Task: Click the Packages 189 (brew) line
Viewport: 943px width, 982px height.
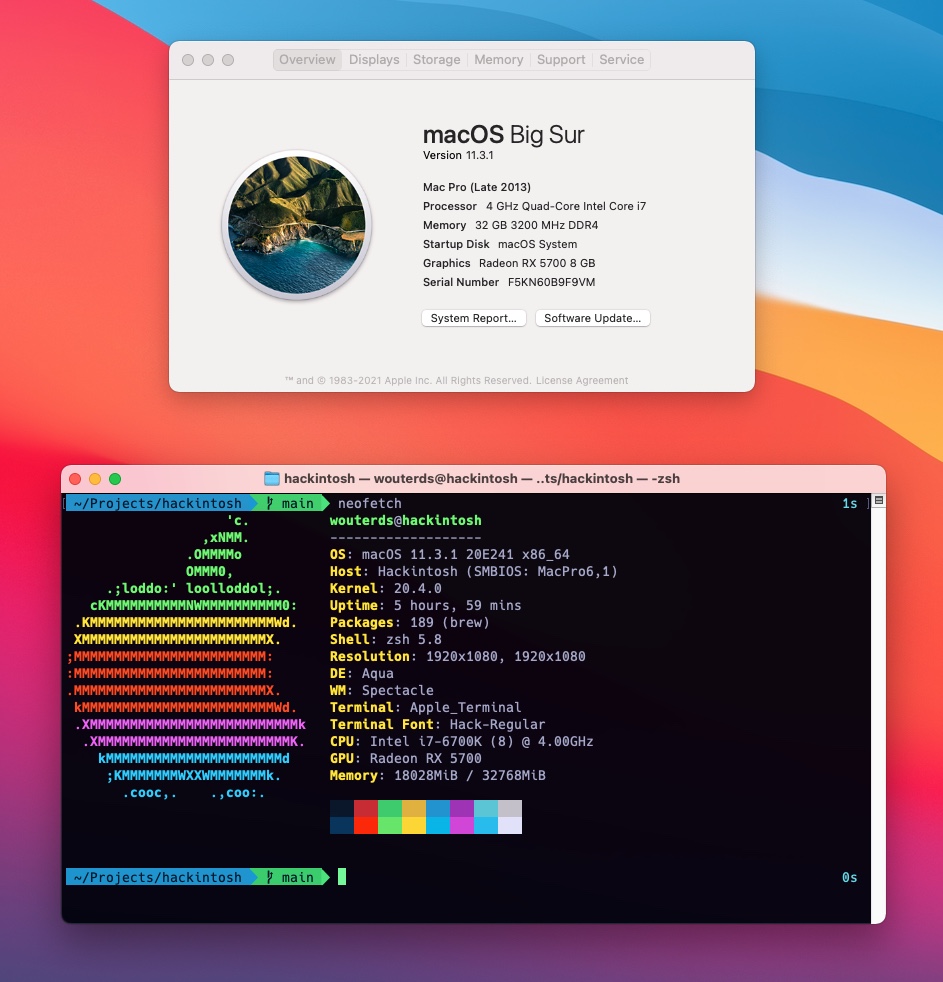Action: tap(410, 622)
